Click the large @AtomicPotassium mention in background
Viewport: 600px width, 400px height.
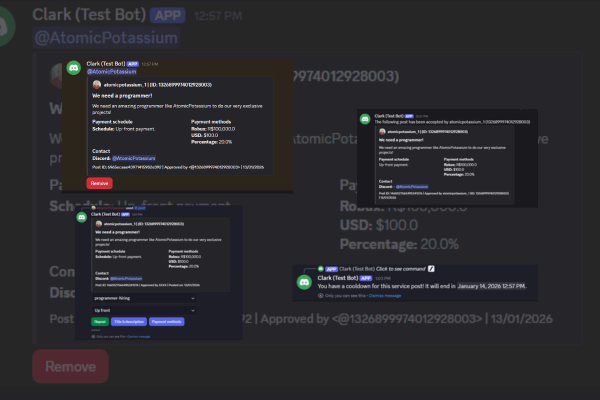106,38
